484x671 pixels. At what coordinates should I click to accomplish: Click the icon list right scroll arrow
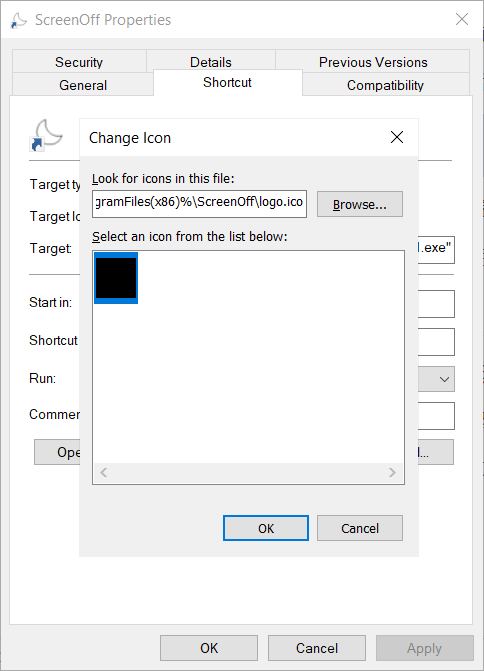392,472
